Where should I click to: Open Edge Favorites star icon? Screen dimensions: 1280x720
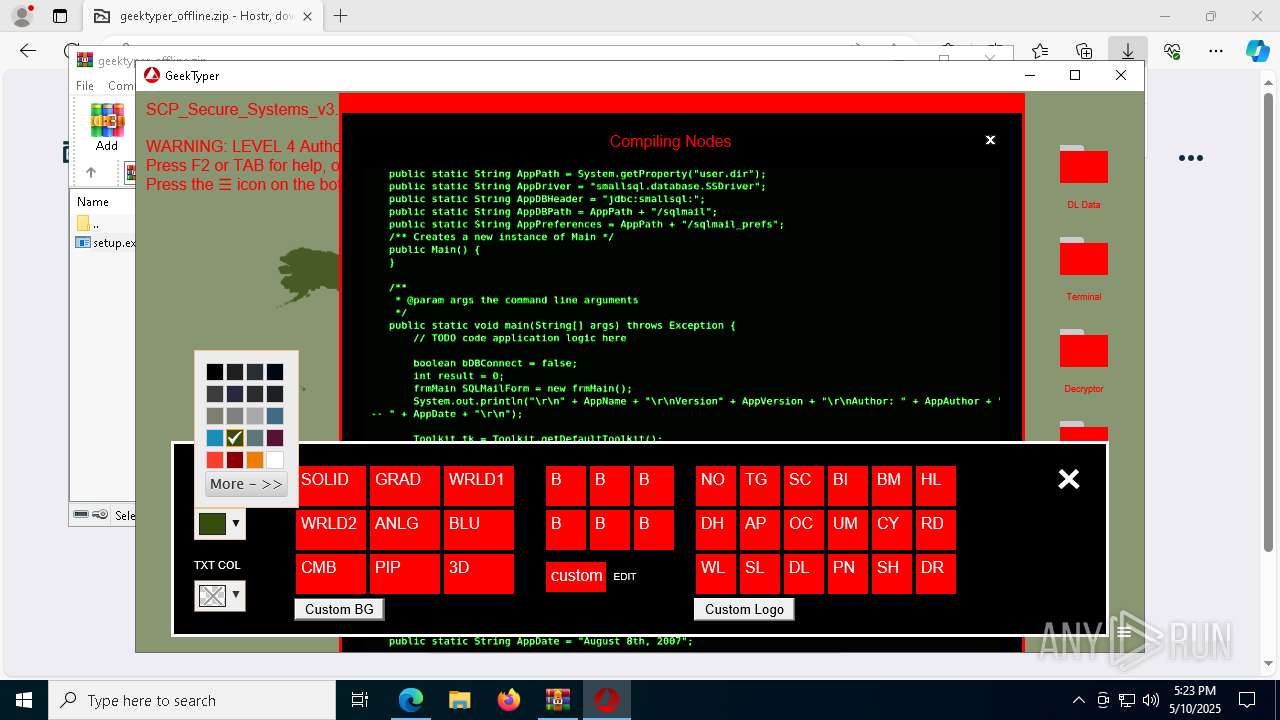(1040, 51)
